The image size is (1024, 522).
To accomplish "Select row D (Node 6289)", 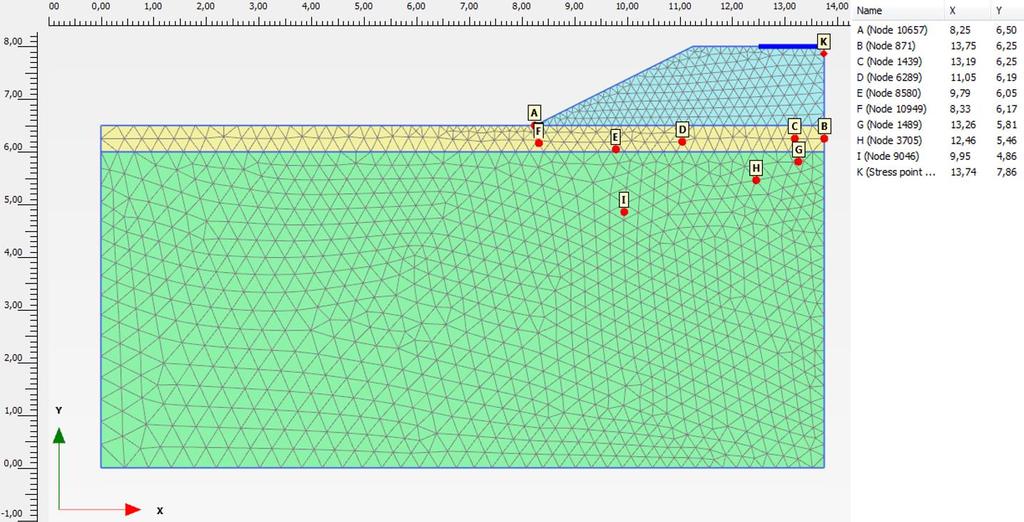I will pos(938,77).
